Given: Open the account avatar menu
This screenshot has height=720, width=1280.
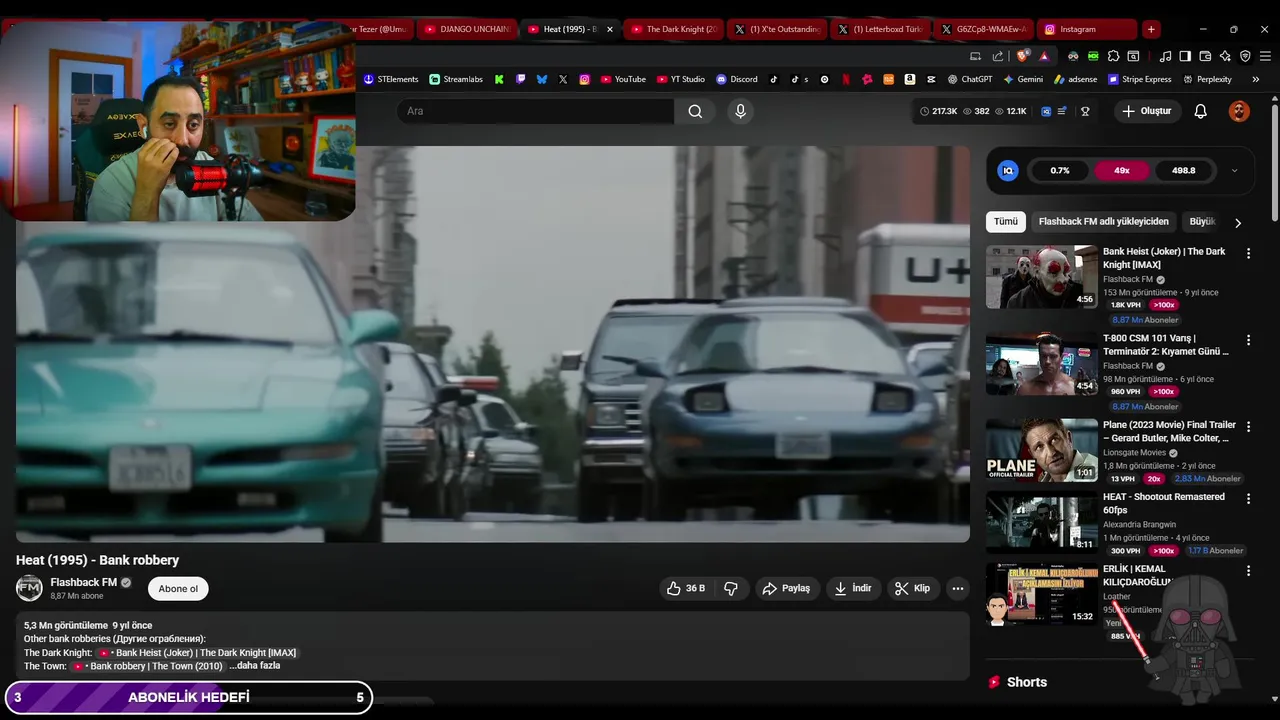Looking at the screenshot, I should click(1239, 111).
